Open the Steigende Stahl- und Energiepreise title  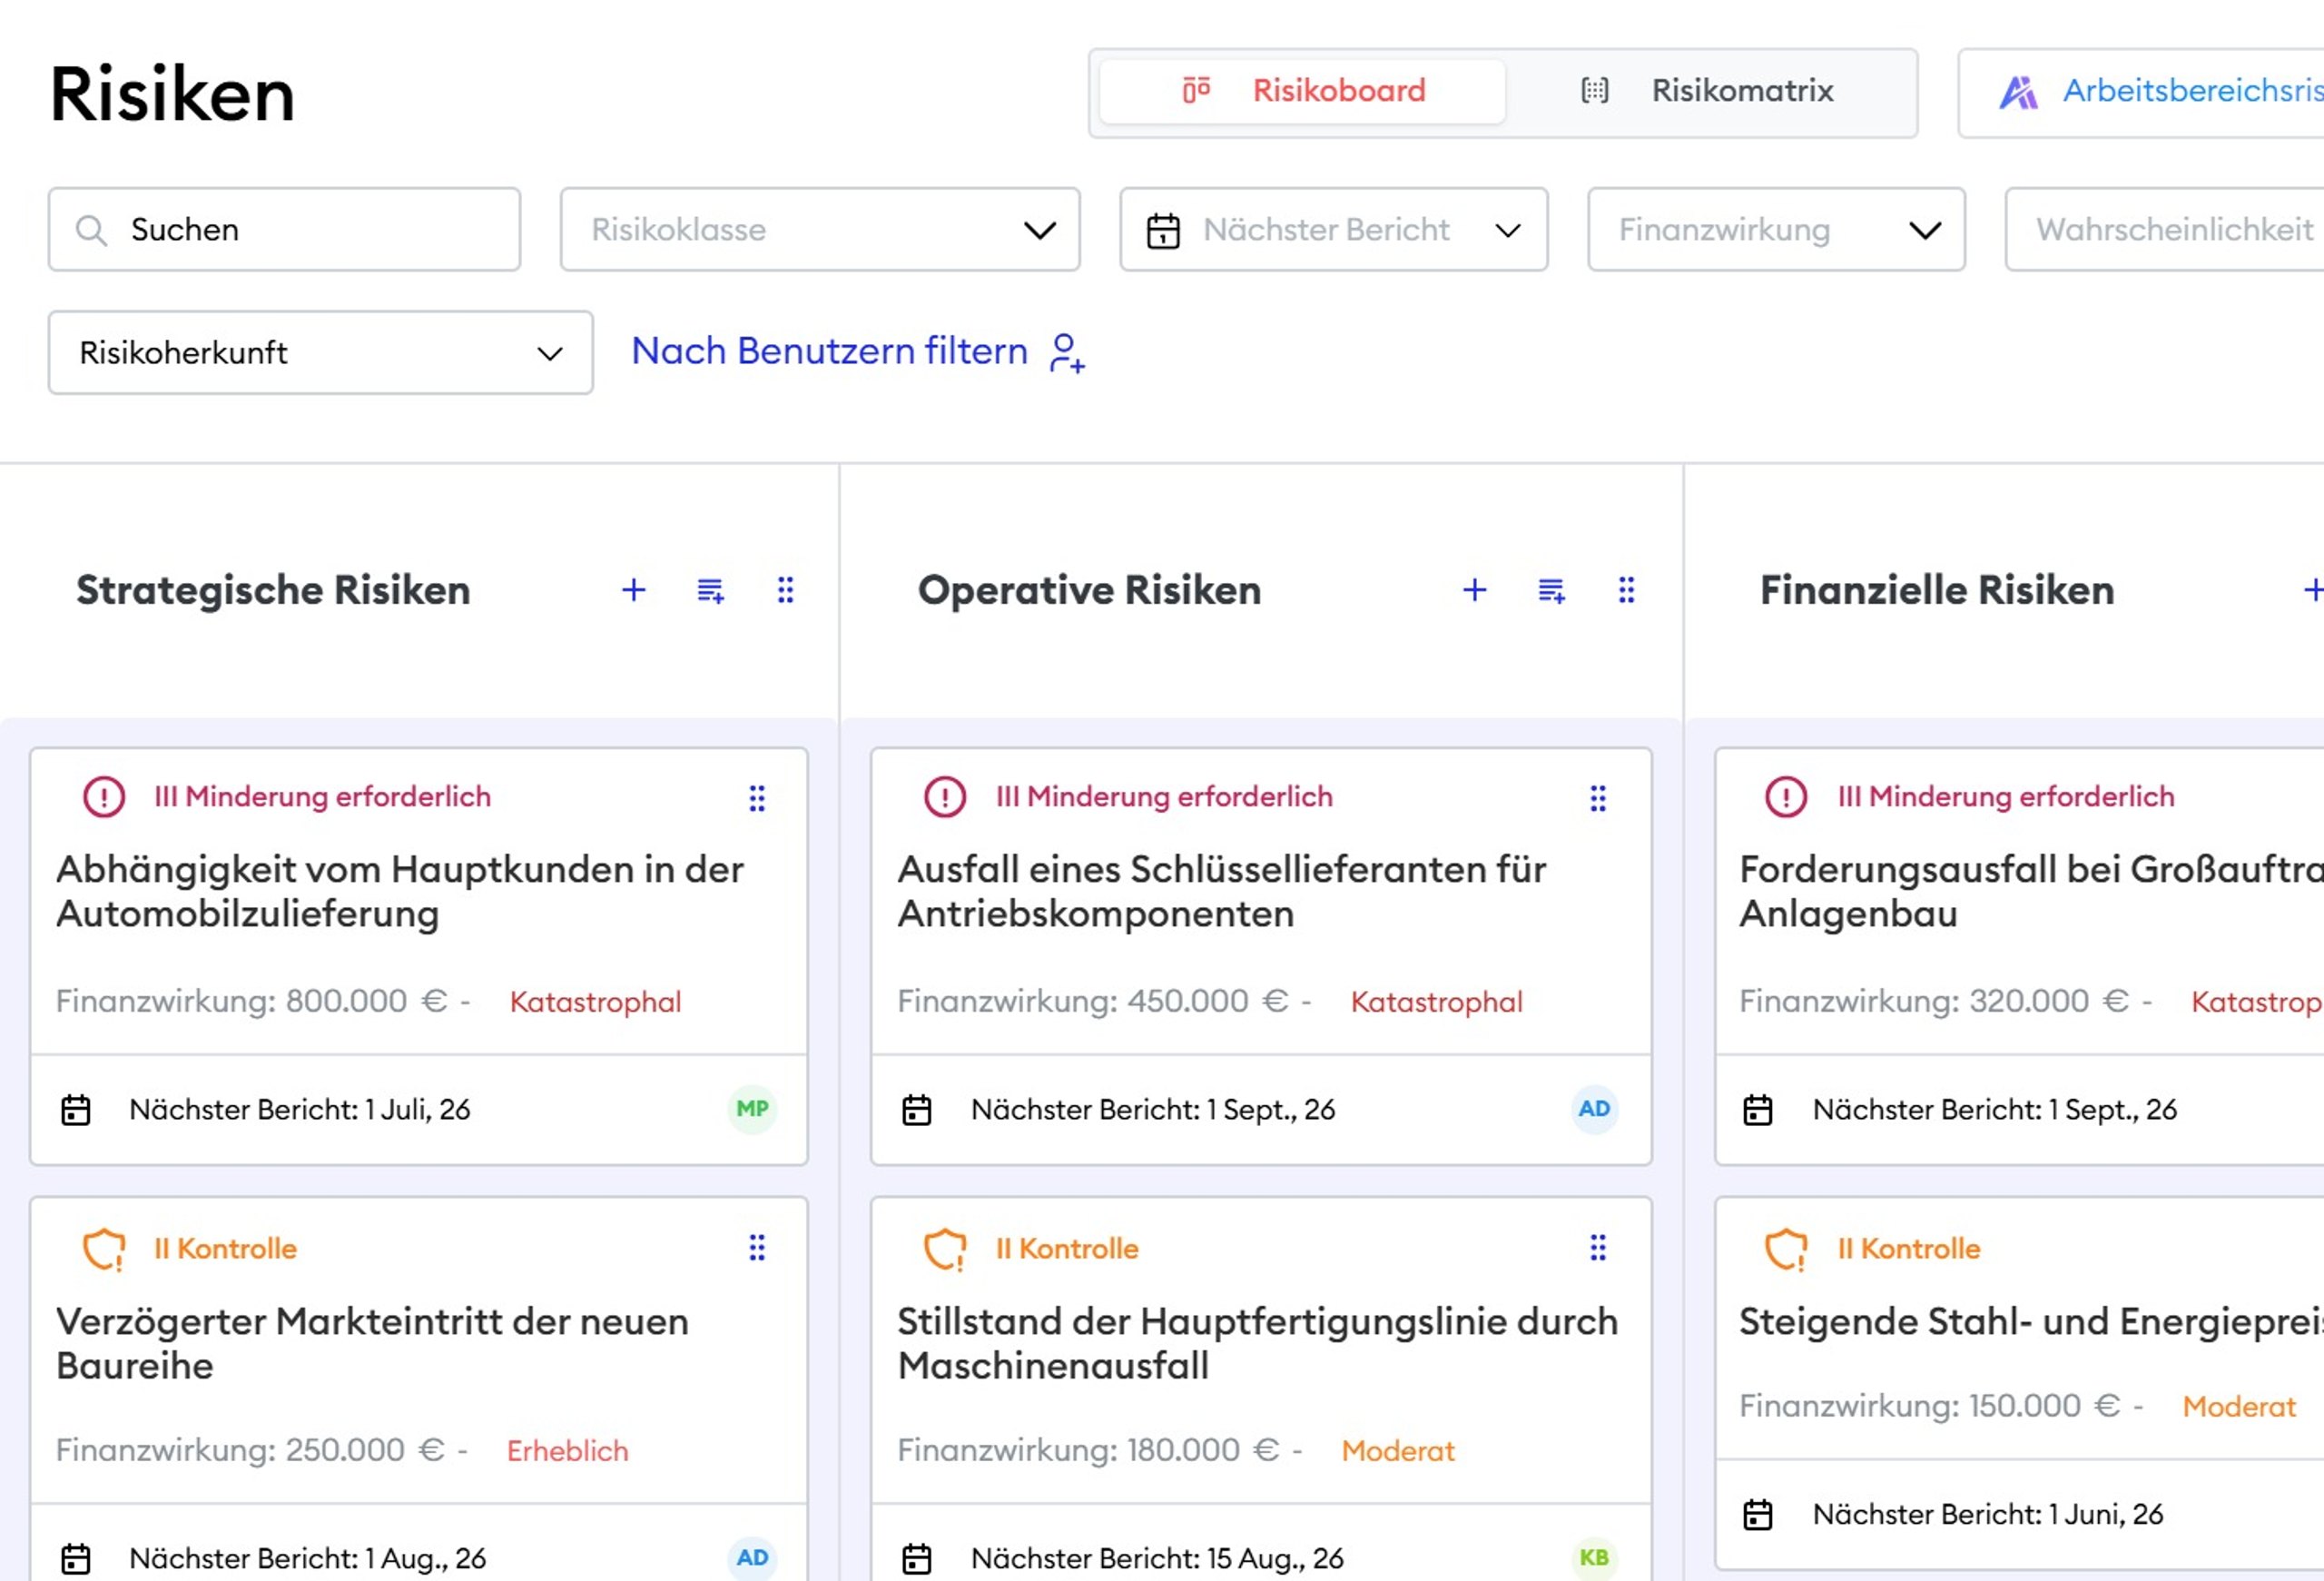click(2031, 1321)
